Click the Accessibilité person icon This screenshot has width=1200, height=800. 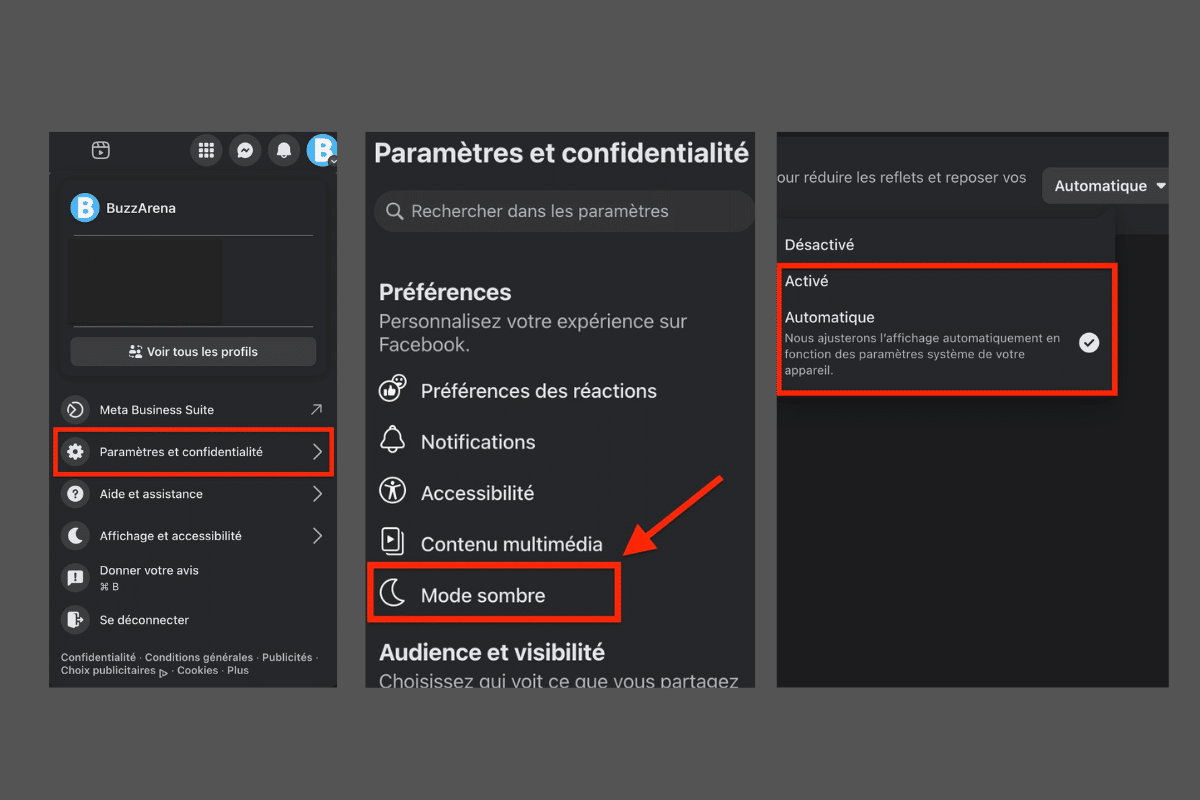392,491
